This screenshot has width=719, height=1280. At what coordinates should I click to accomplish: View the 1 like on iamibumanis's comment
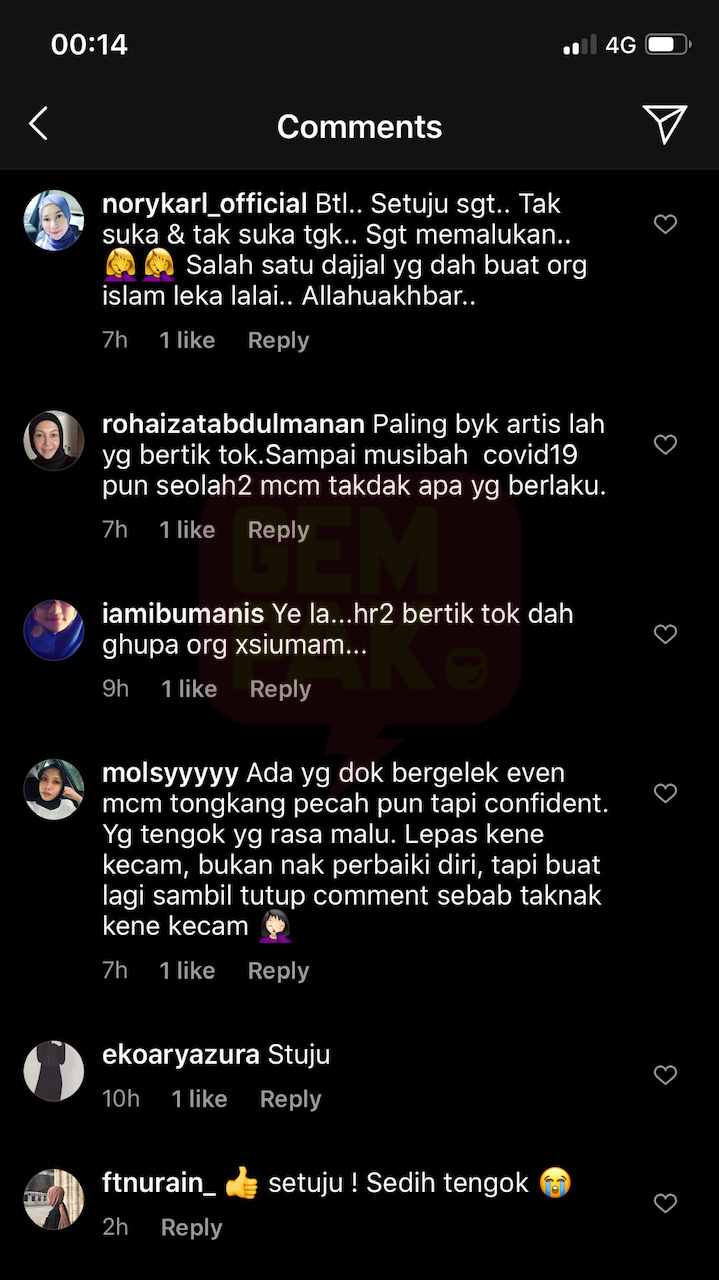(189, 689)
